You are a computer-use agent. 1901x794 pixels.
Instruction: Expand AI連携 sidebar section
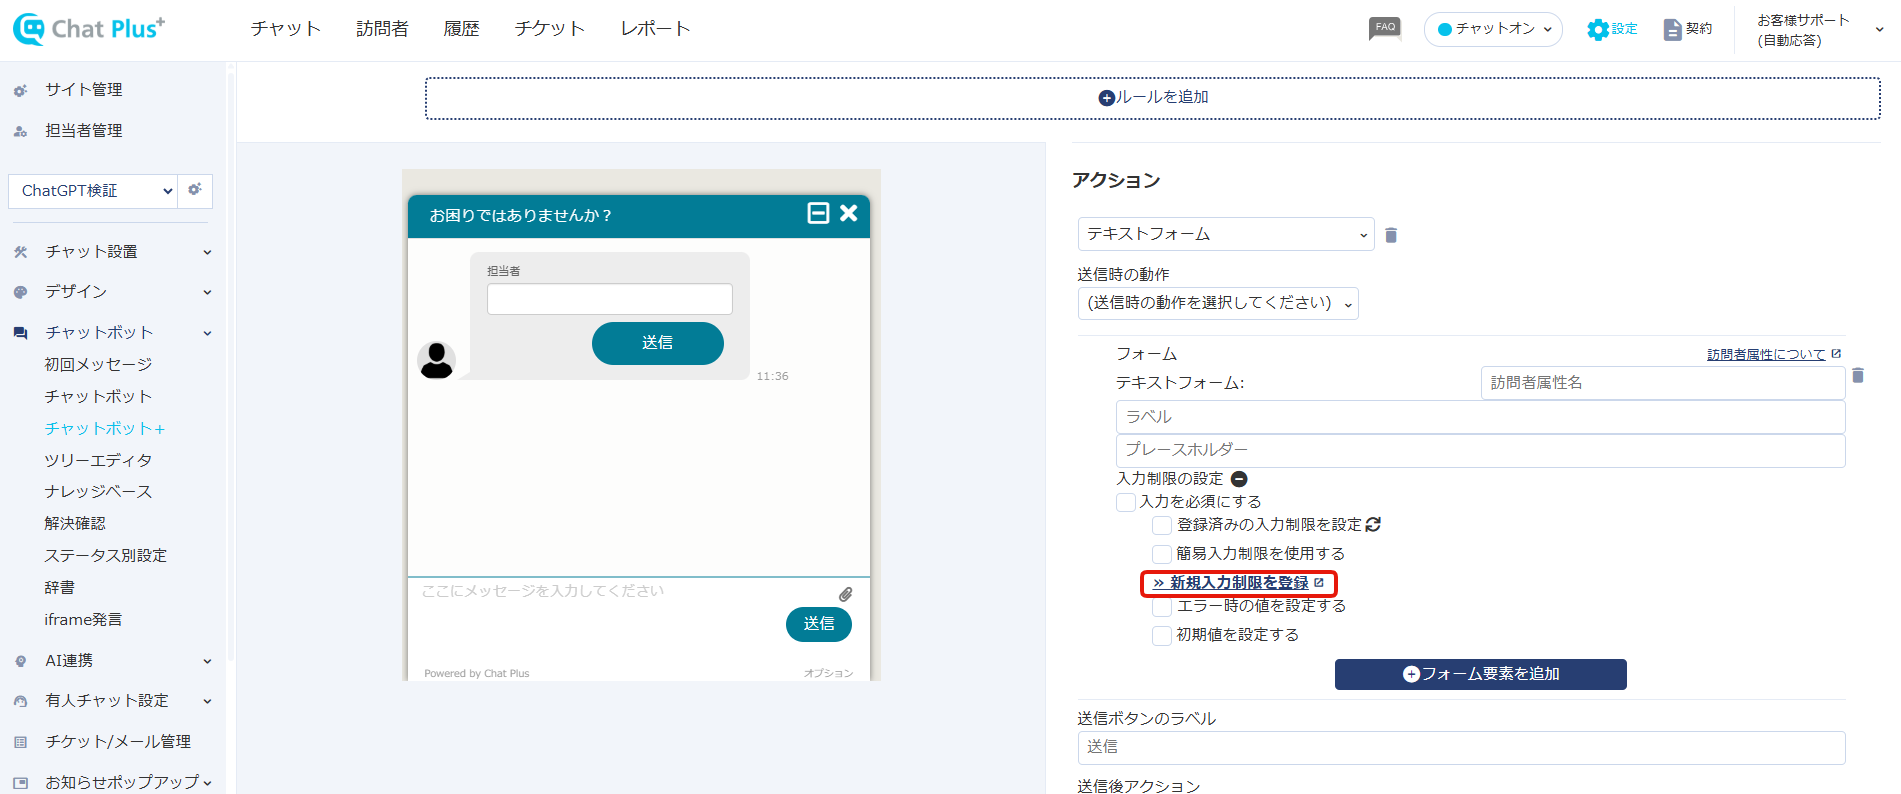[x=208, y=661]
